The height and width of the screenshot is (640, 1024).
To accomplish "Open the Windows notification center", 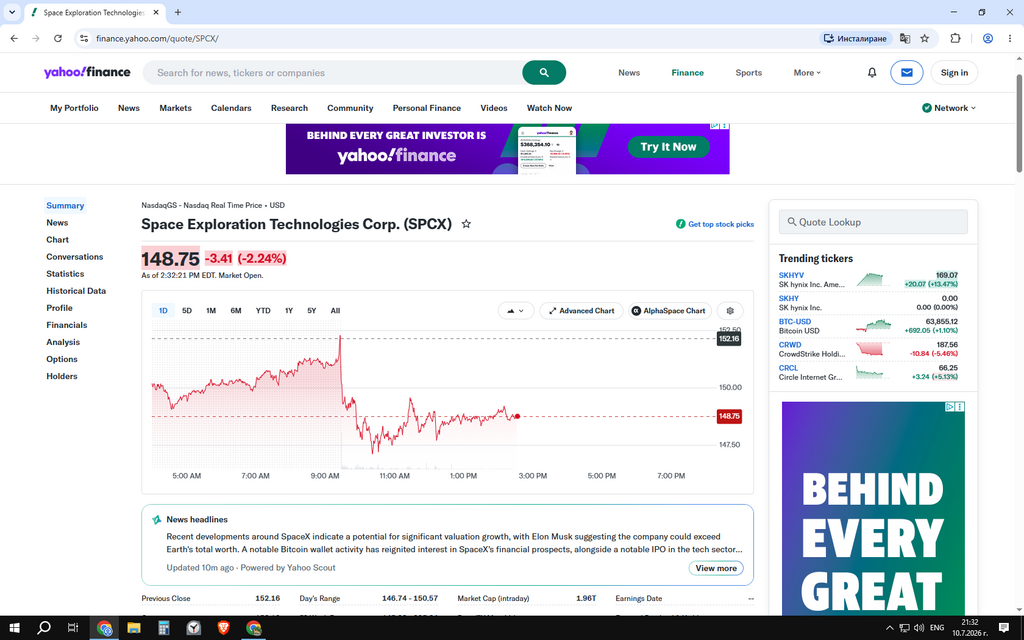I will tap(1004, 628).
